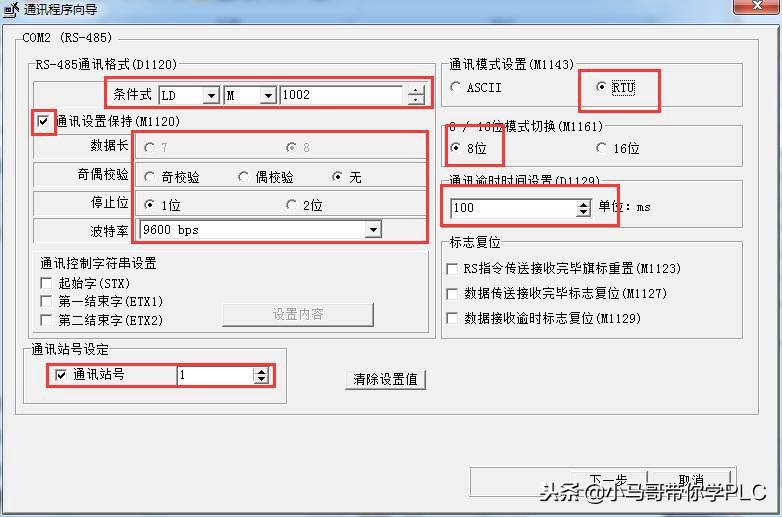This screenshot has width=782, height=517.
Task: Click the 取消 button
Action: (691, 480)
